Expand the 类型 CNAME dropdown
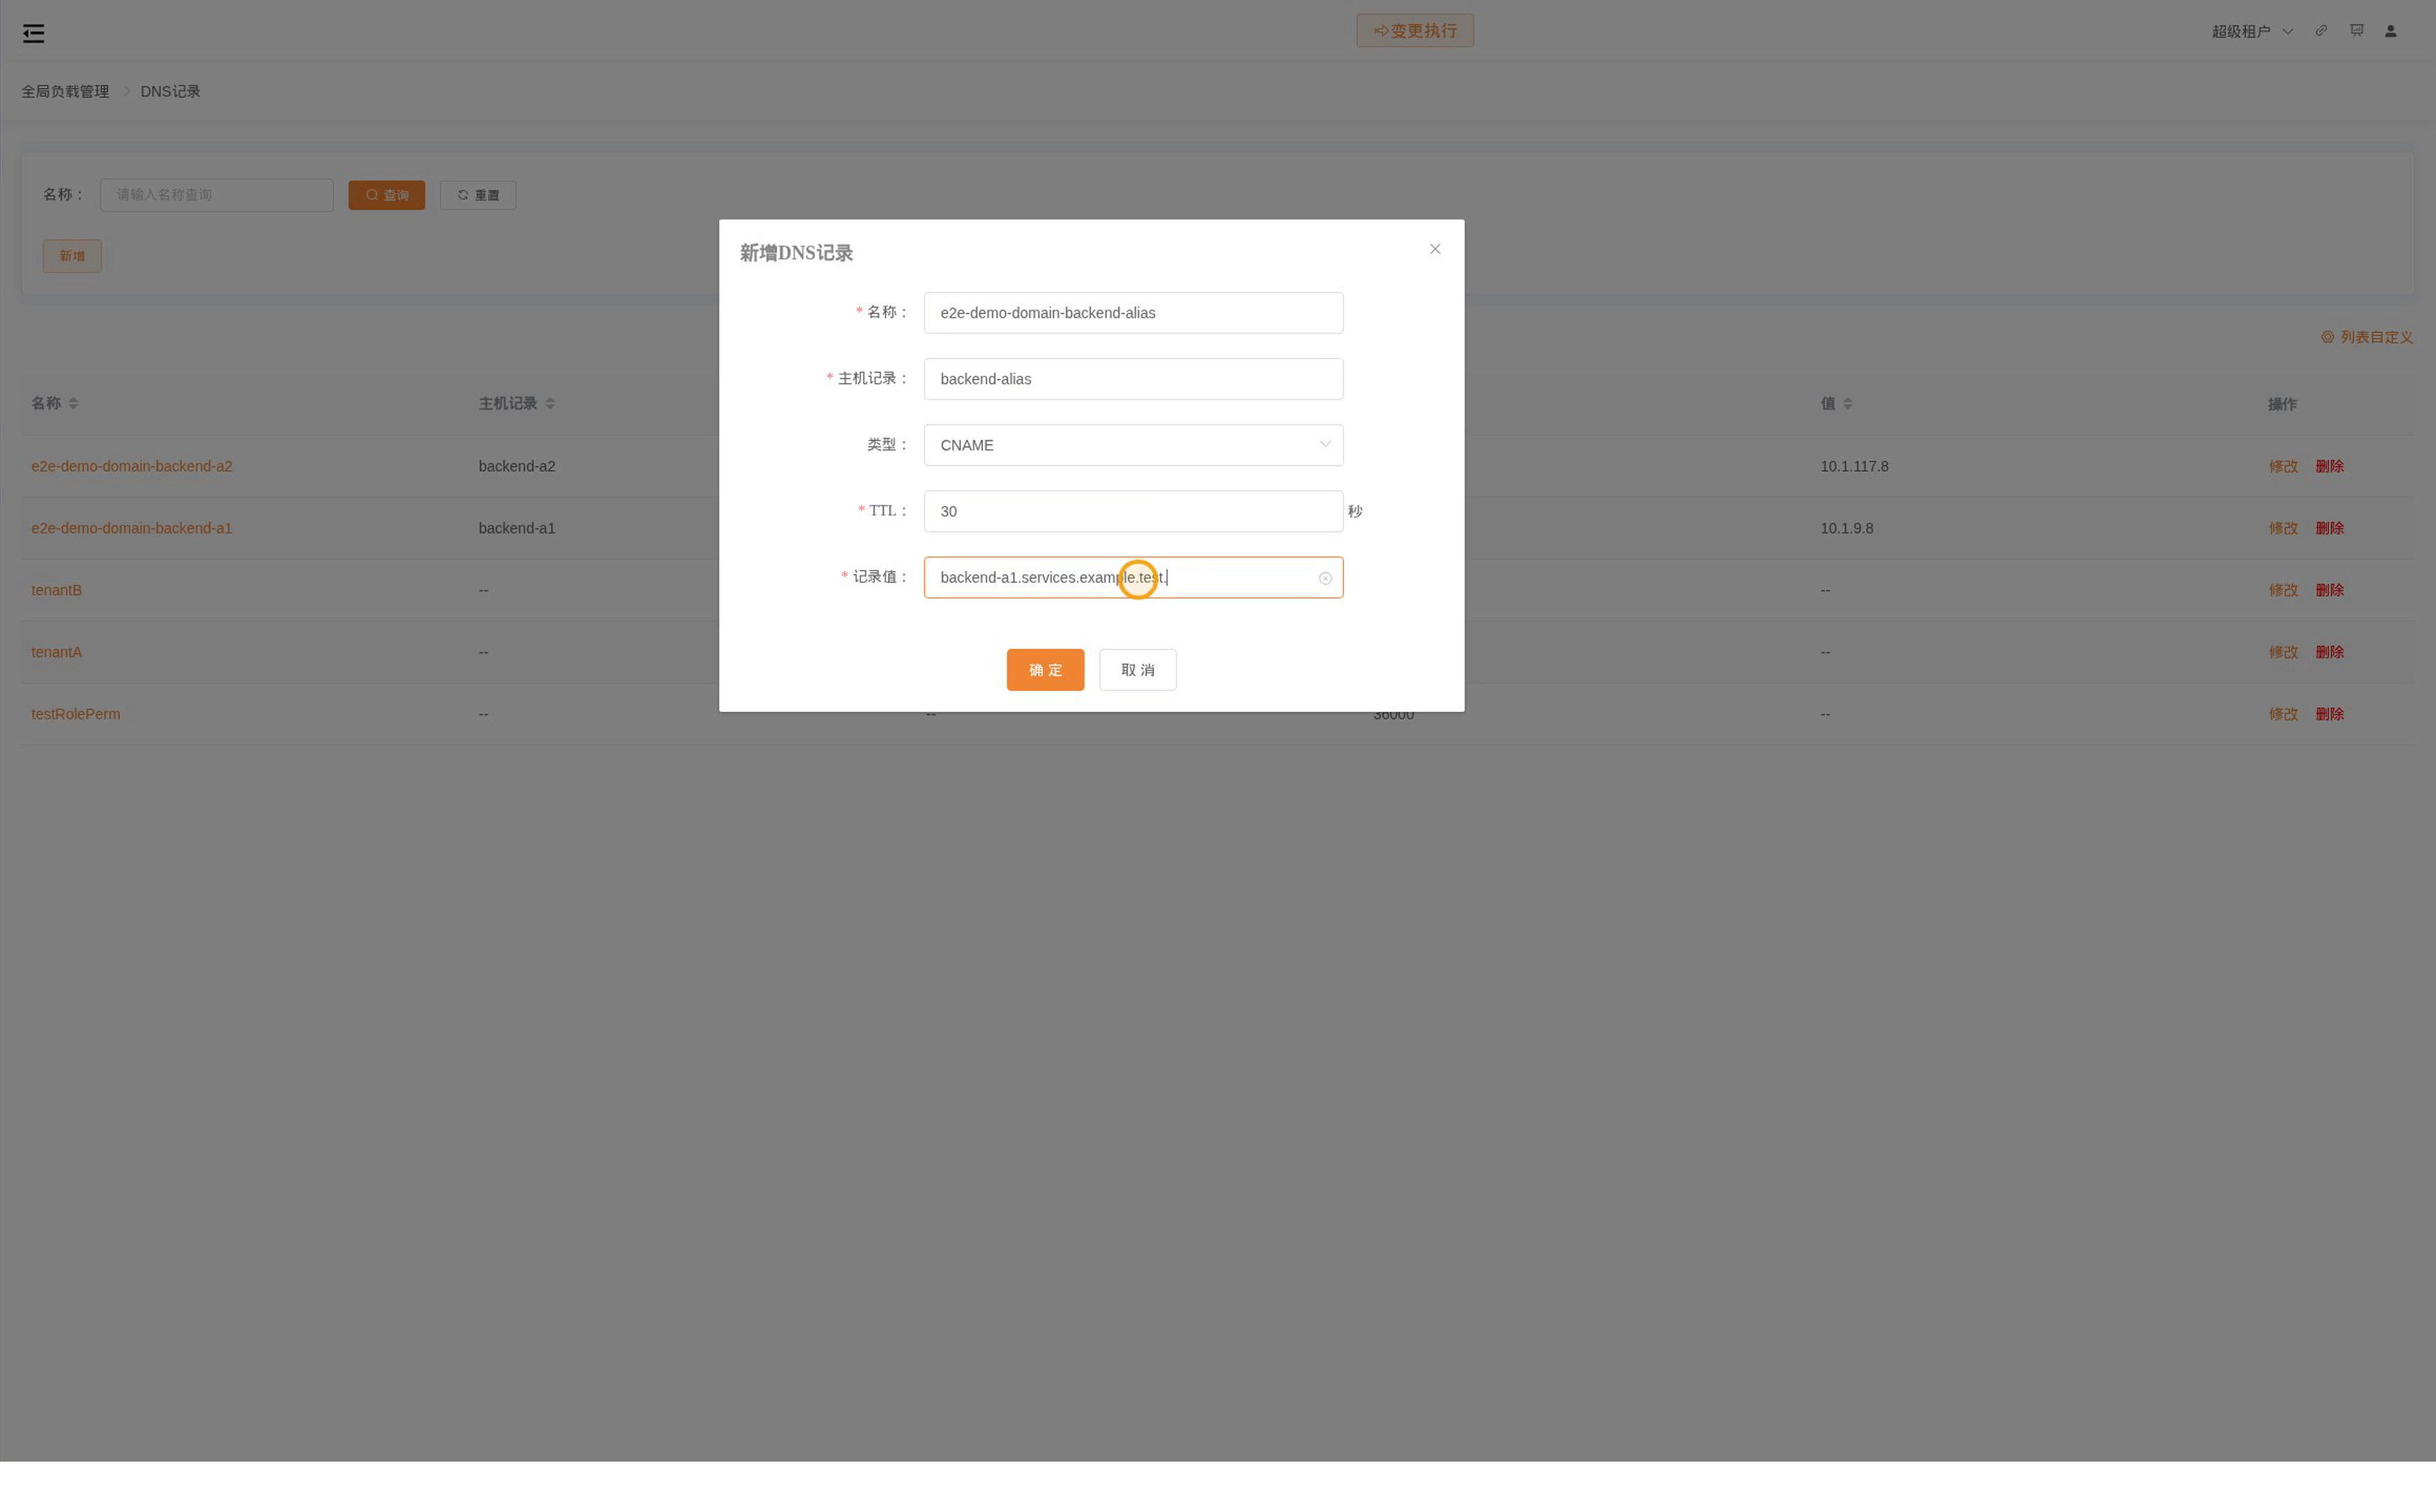This screenshot has height=1512, width=2436. click(x=1133, y=445)
